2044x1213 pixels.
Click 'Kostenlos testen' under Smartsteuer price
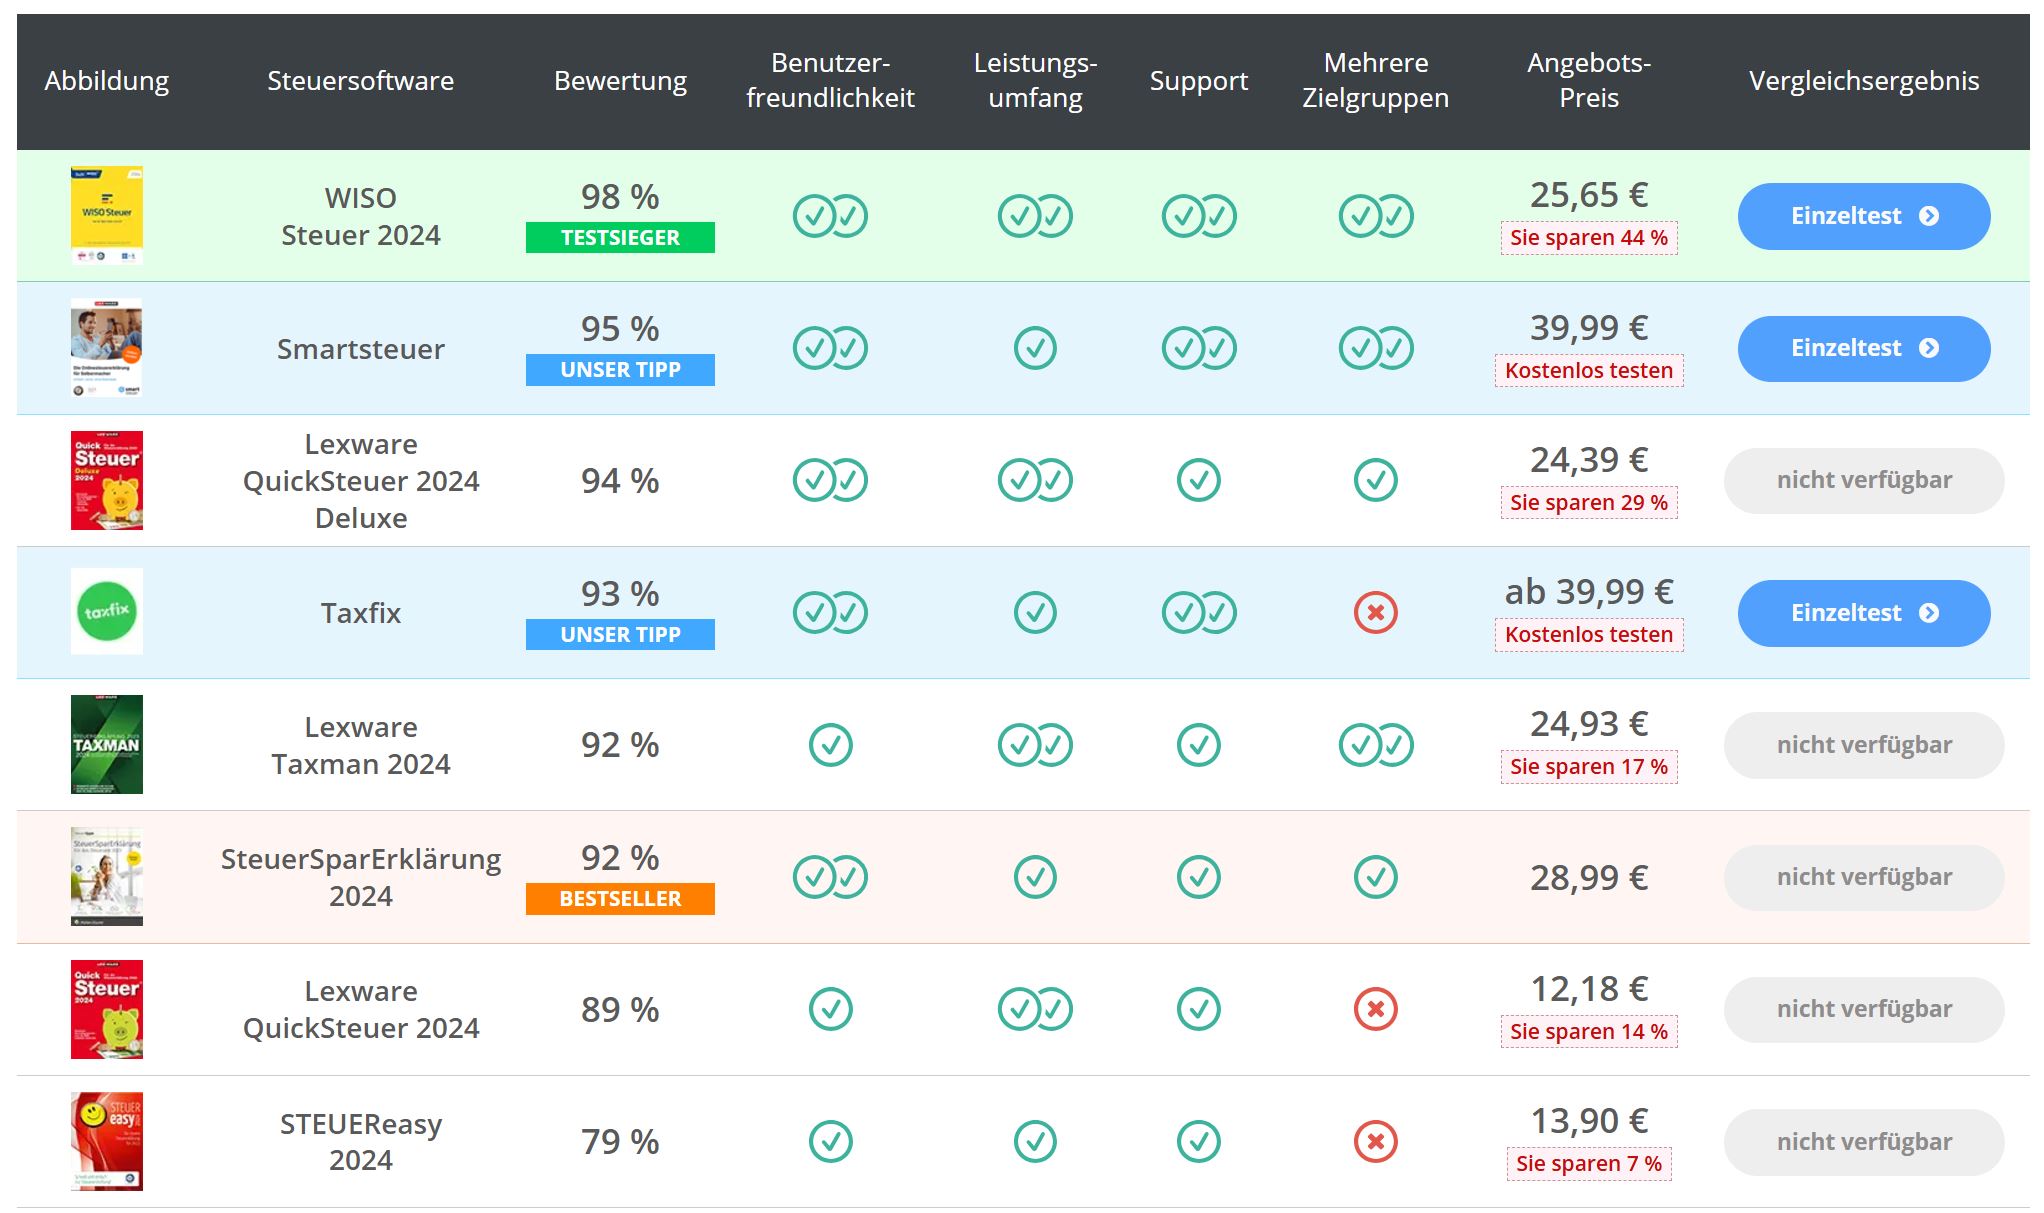[x=1589, y=370]
